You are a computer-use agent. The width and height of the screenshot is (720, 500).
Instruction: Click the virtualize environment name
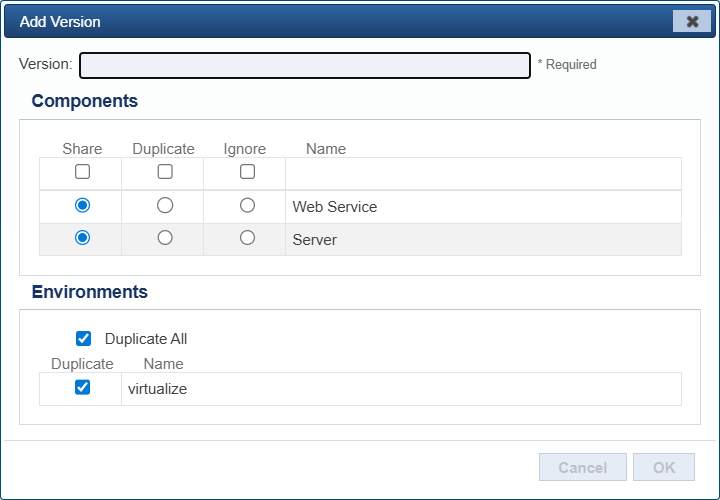(x=158, y=389)
